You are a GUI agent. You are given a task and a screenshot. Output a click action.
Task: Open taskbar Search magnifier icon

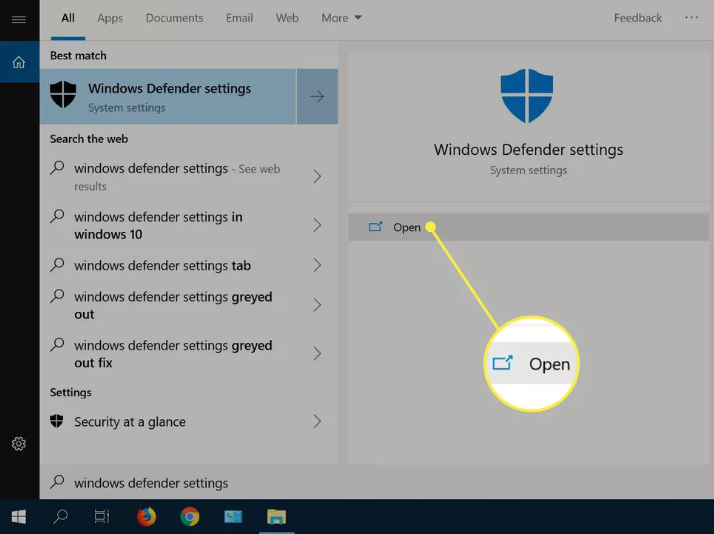tap(61, 517)
